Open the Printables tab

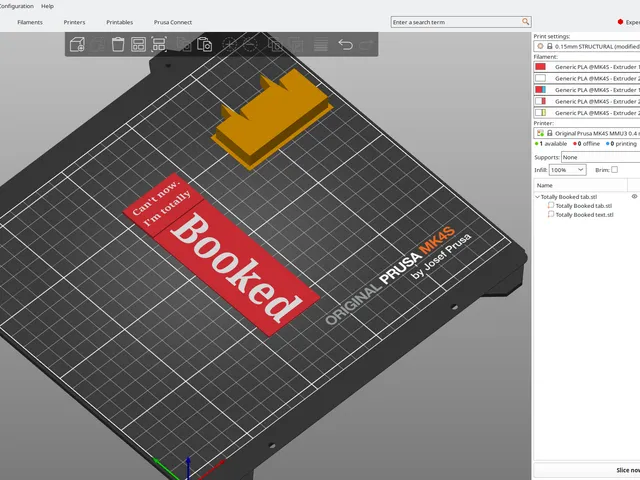point(120,22)
